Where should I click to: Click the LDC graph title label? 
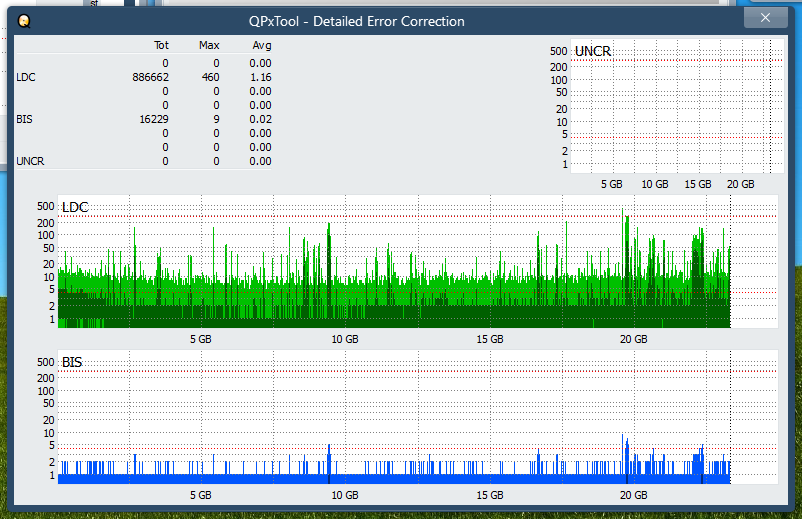[x=75, y=207]
